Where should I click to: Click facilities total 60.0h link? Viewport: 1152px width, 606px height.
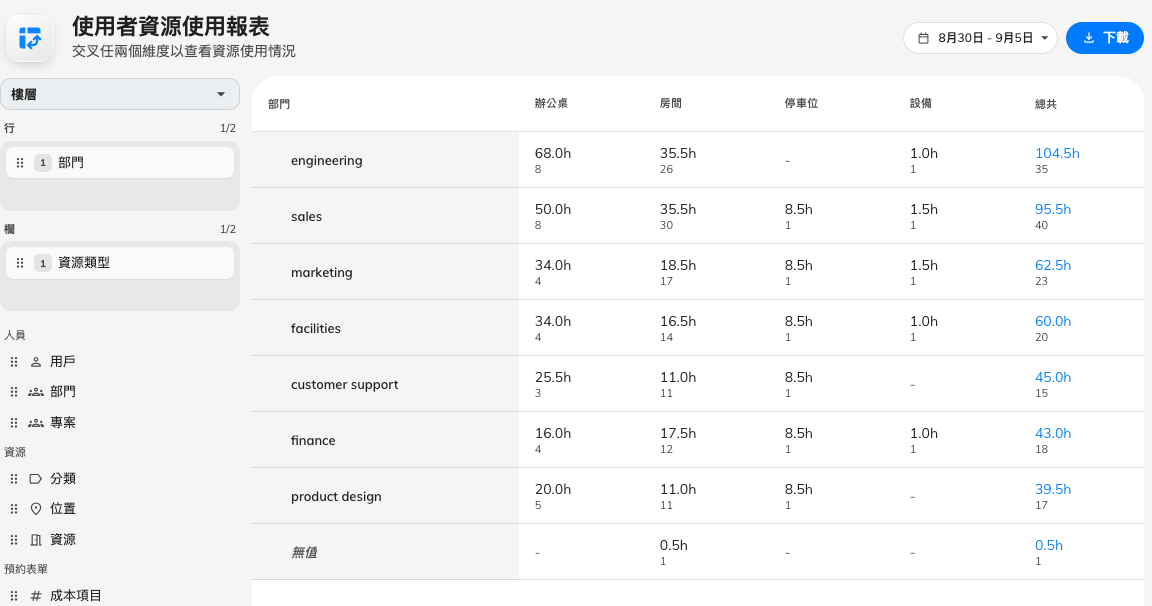tap(1053, 321)
